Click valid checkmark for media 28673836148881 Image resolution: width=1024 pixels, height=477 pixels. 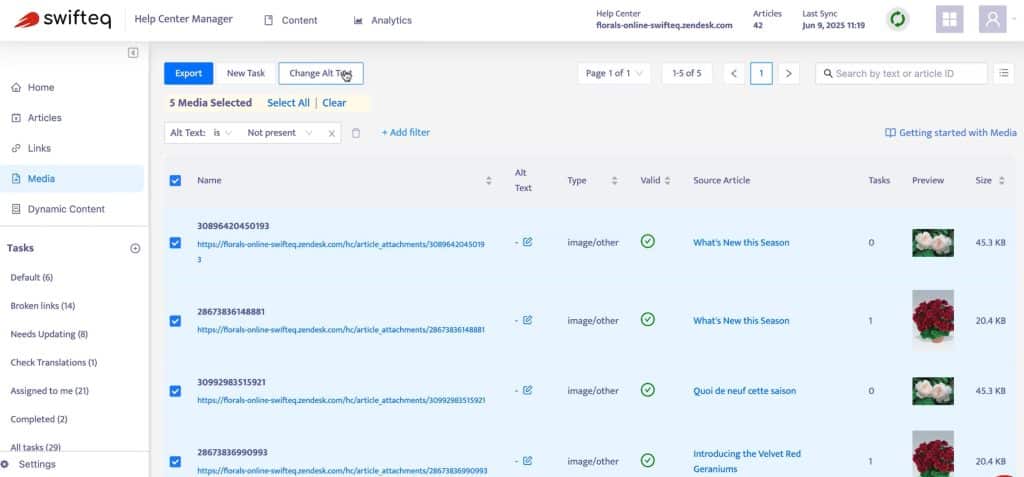647,320
